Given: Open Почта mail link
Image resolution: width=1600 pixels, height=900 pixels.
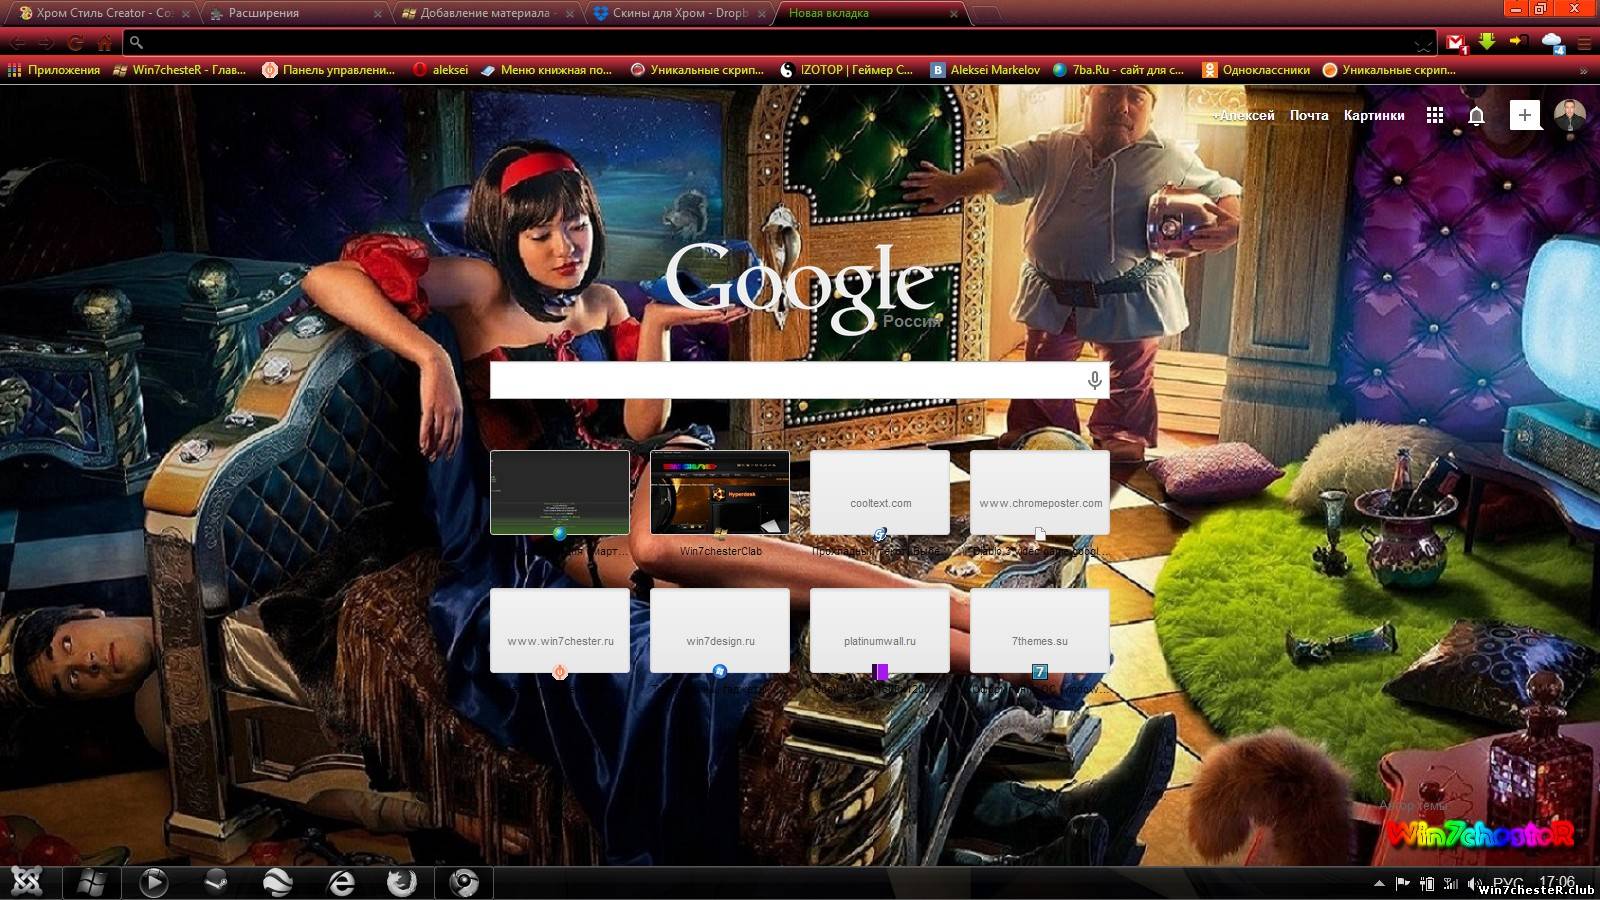Looking at the screenshot, I should 1309,115.
